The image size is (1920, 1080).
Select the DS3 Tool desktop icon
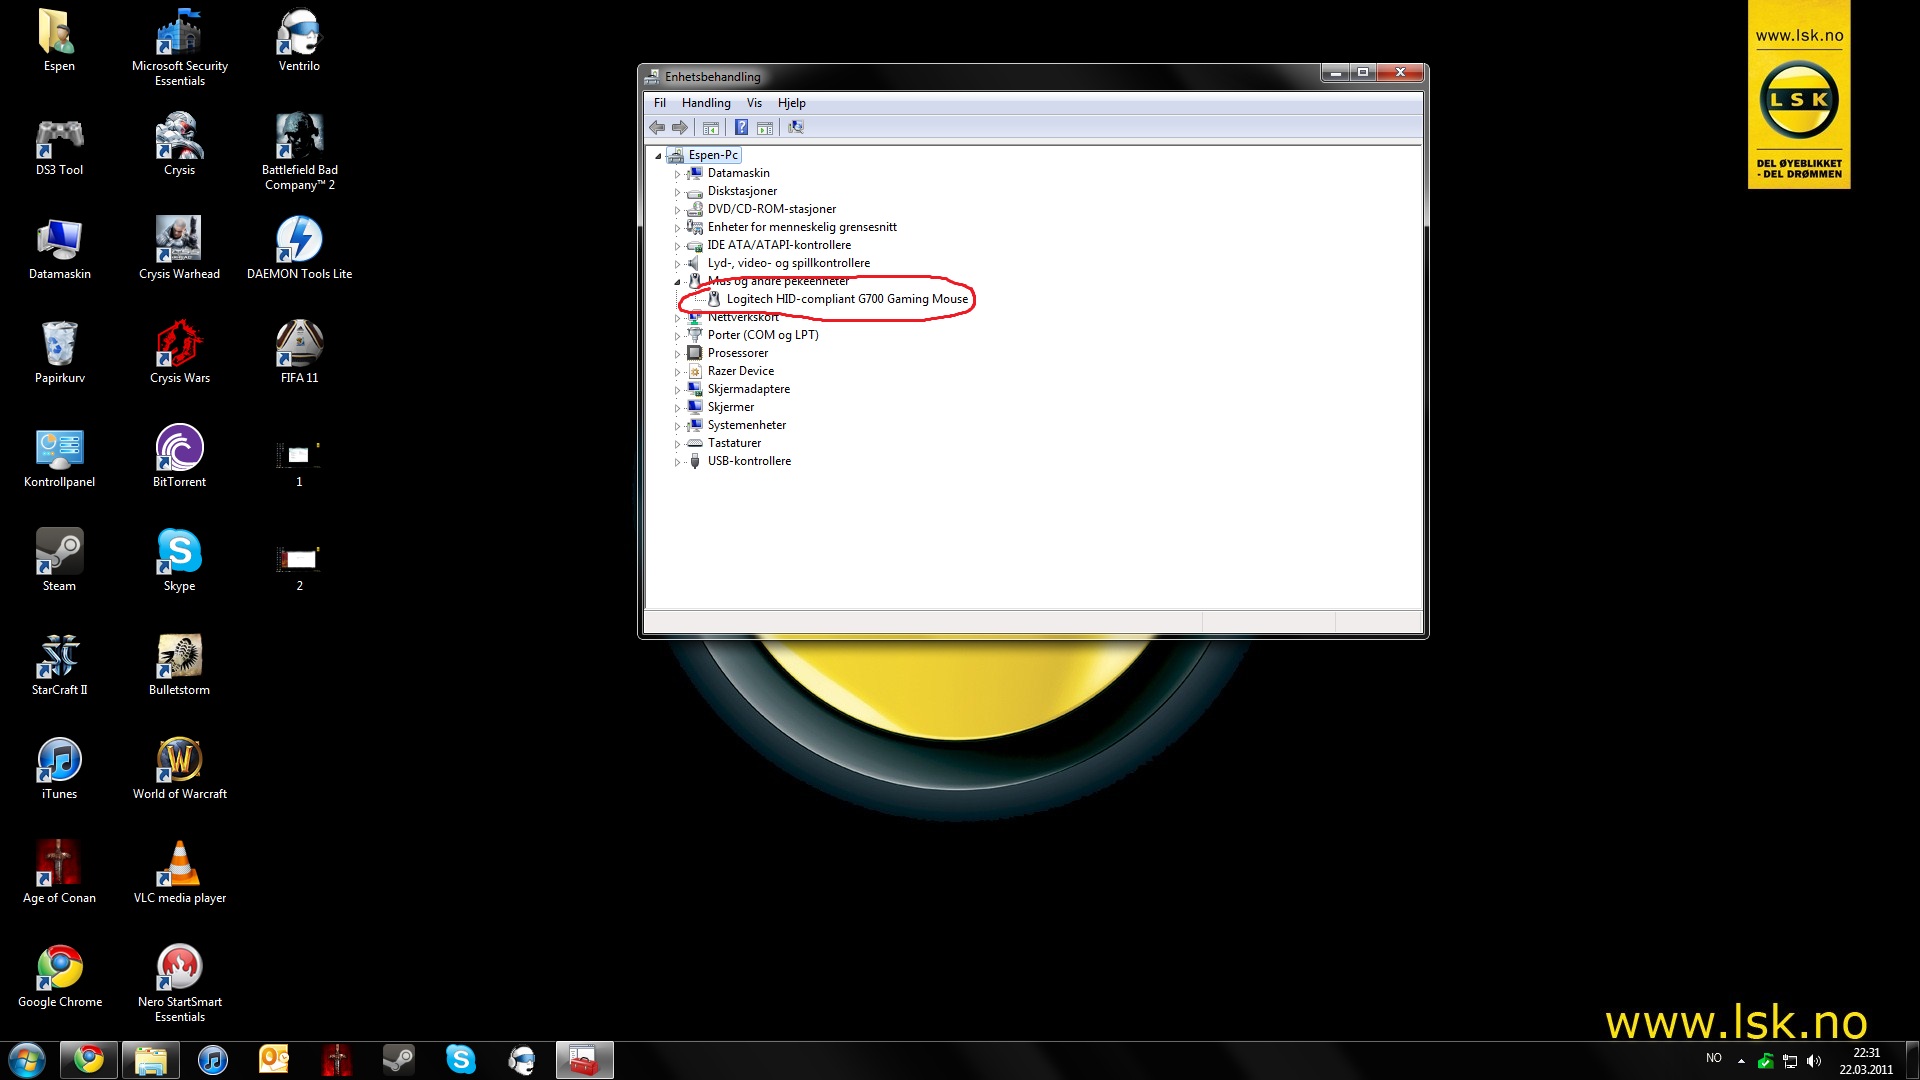[59, 145]
